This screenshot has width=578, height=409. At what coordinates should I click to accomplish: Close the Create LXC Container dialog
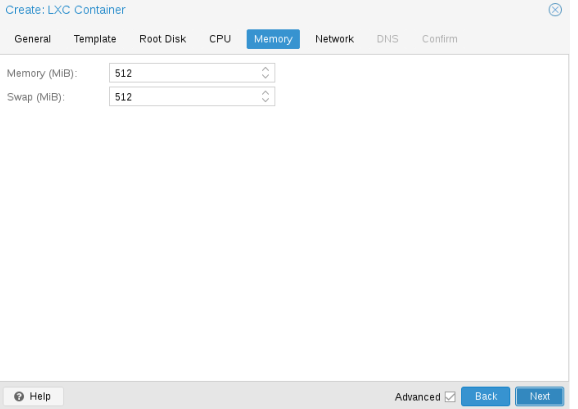555,10
